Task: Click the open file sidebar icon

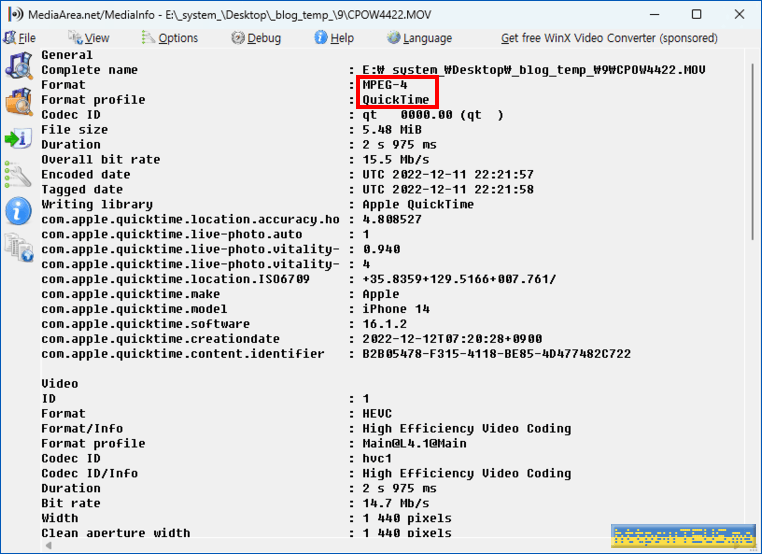Action: coord(18,65)
